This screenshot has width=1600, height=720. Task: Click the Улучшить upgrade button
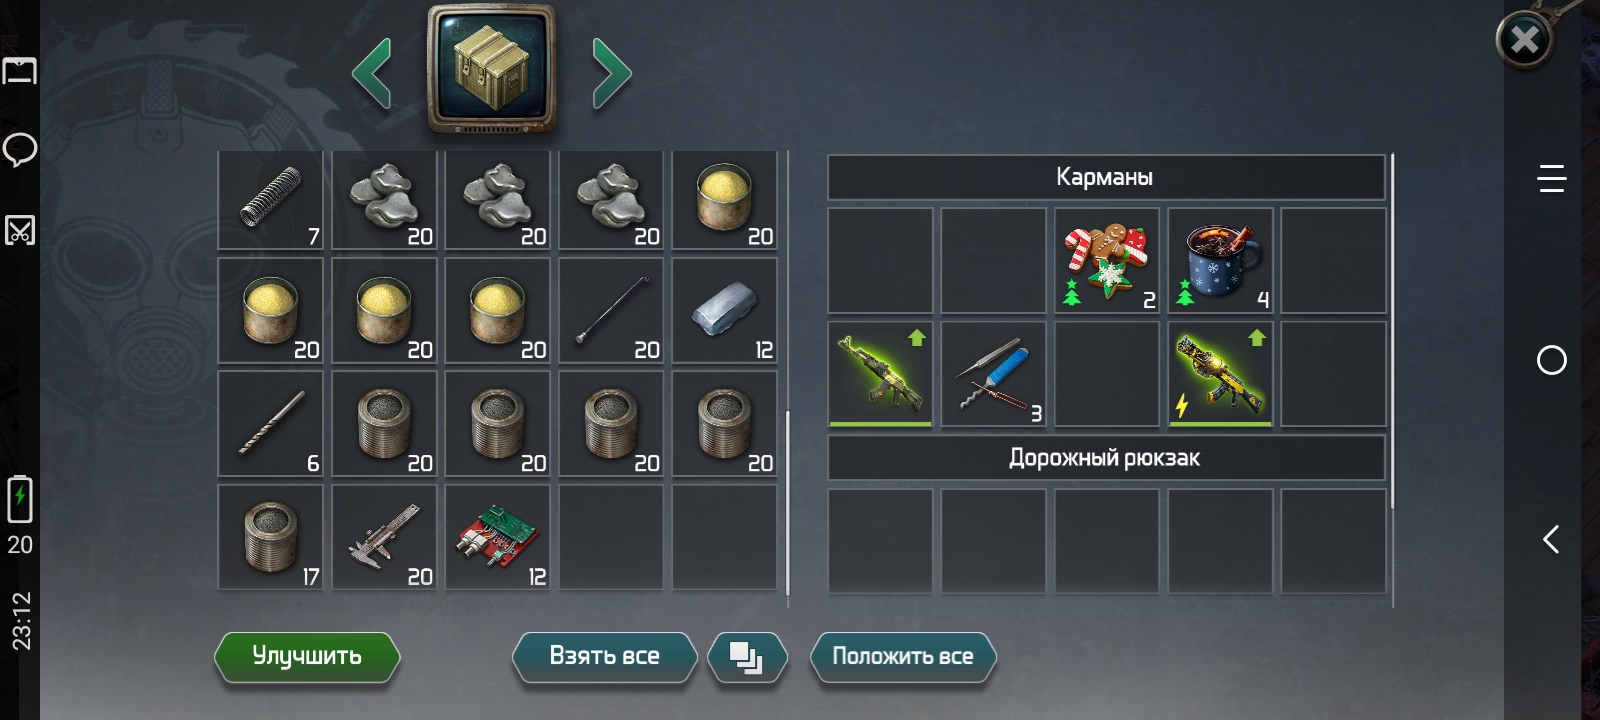pyautogui.click(x=307, y=657)
